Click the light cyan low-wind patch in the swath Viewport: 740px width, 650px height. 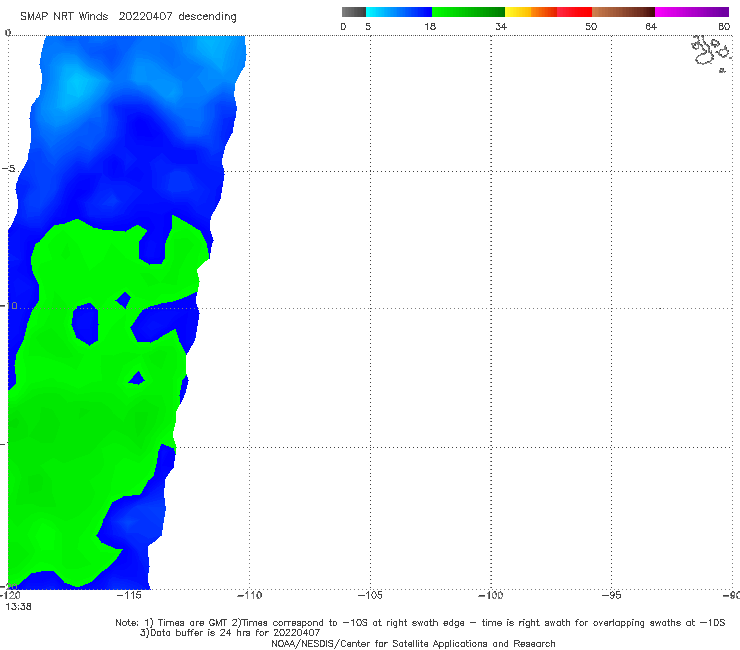(76, 87)
